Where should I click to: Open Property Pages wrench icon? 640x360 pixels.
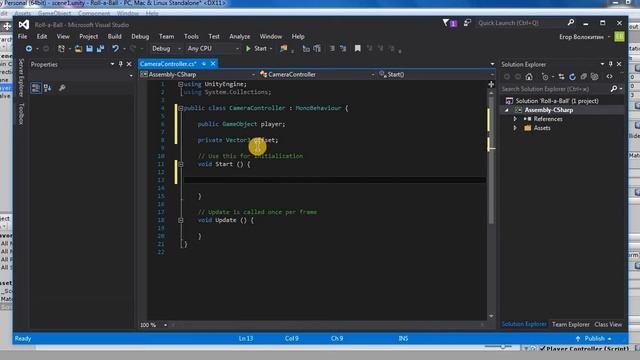62,88
